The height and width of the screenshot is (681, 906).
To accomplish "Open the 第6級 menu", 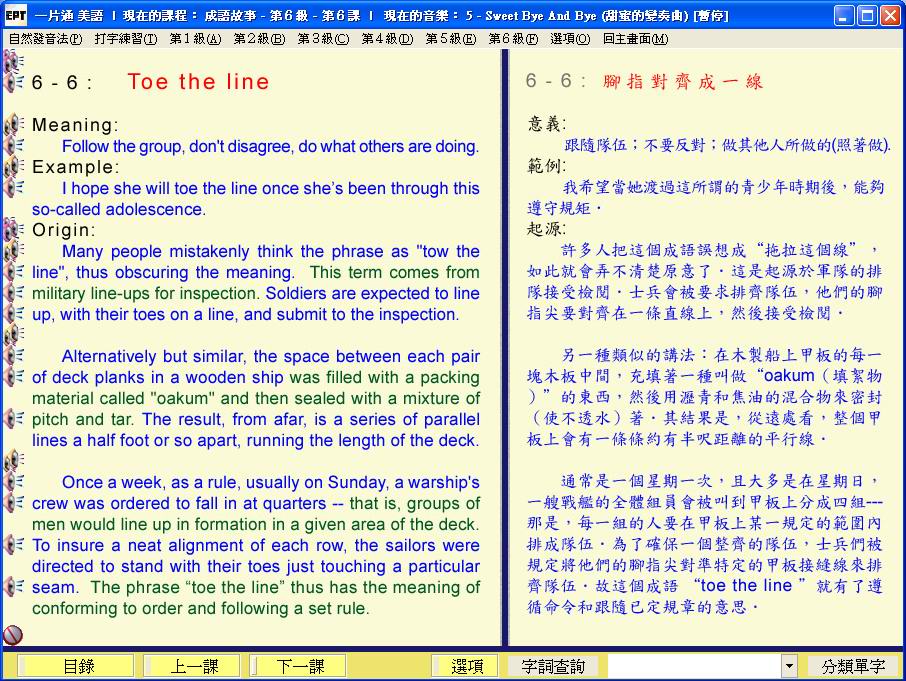I will pos(512,39).
